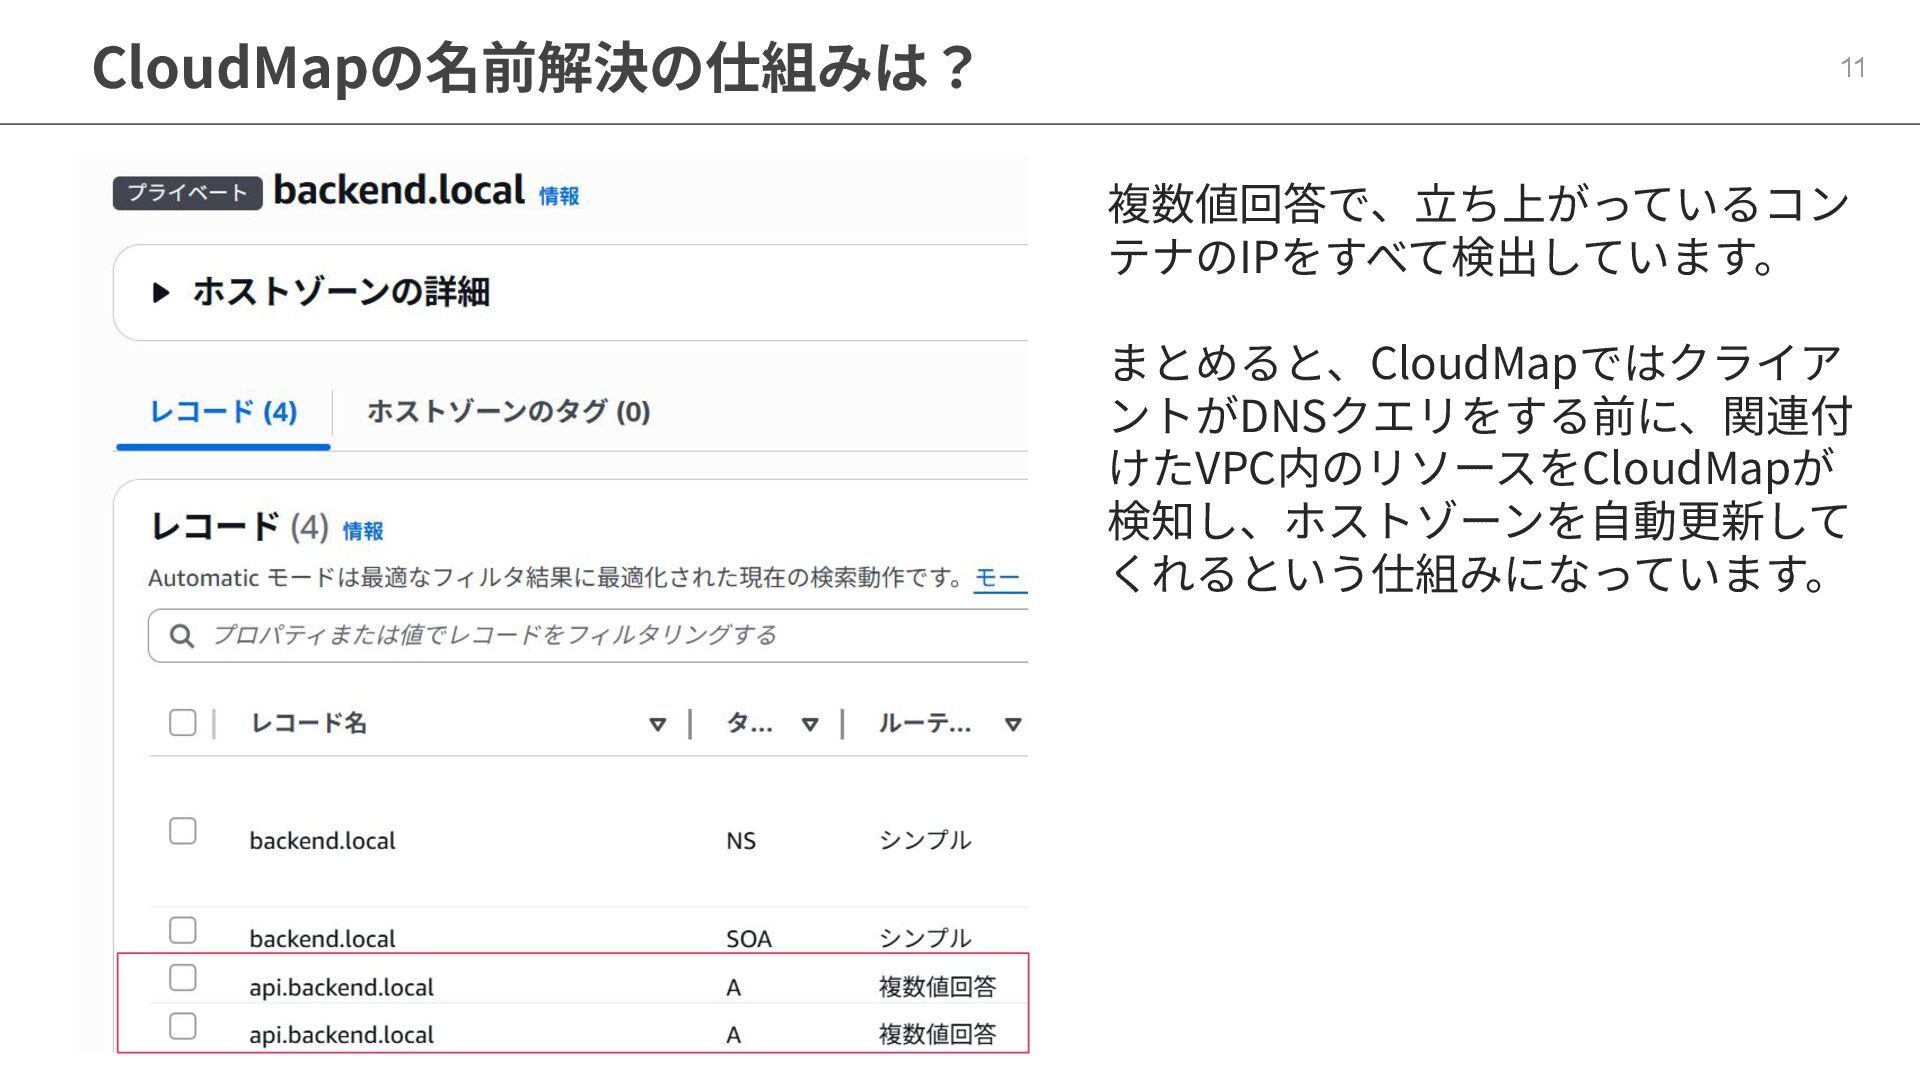Sort by レコード名 column arrow

657,724
